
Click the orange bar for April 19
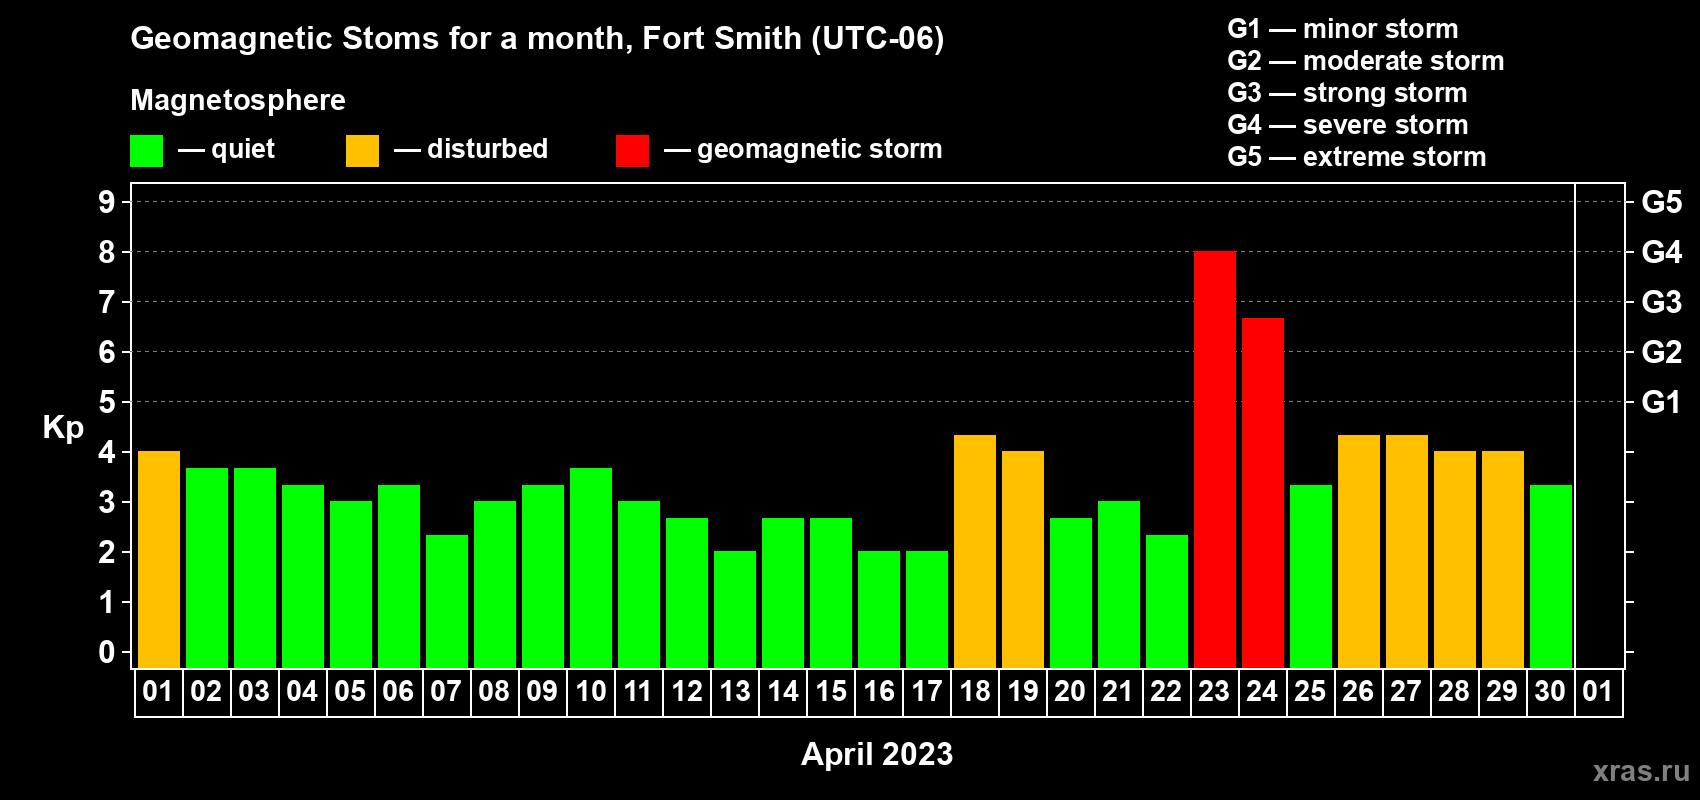(1023, 560)
